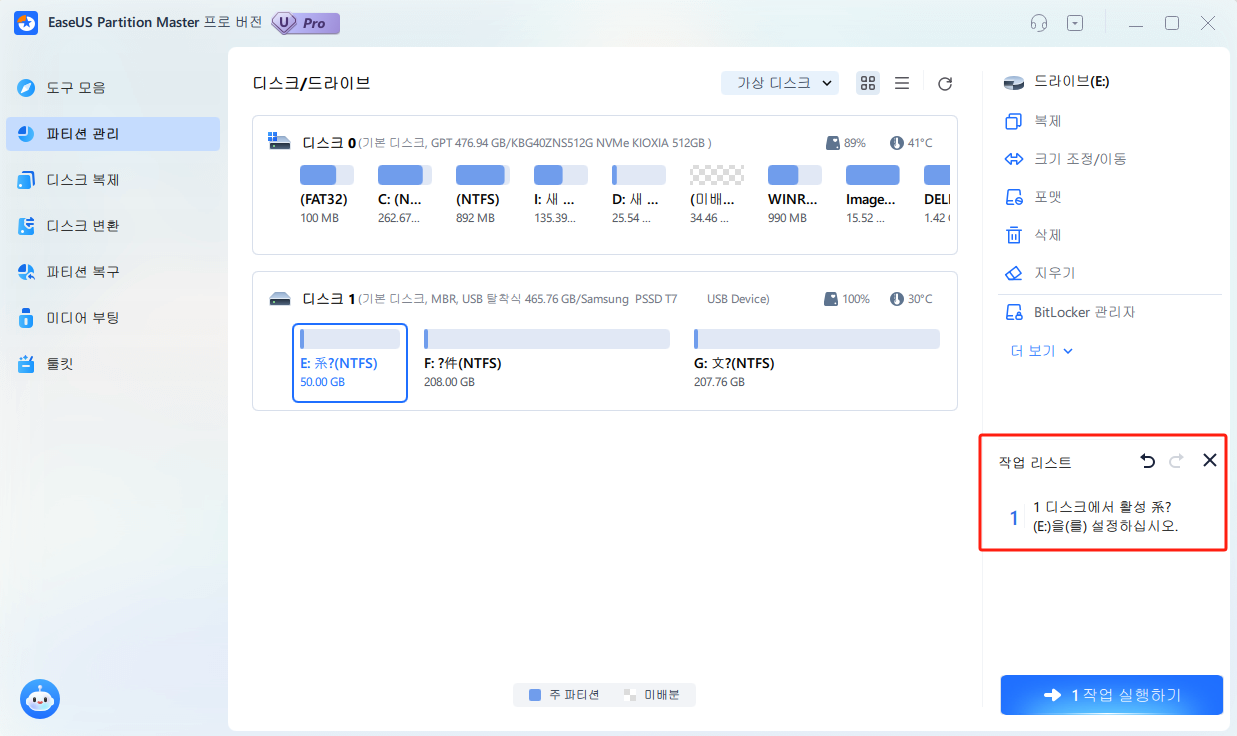
Task: Click the 1 작업 실행하기 button
Action: point(1111,694)
